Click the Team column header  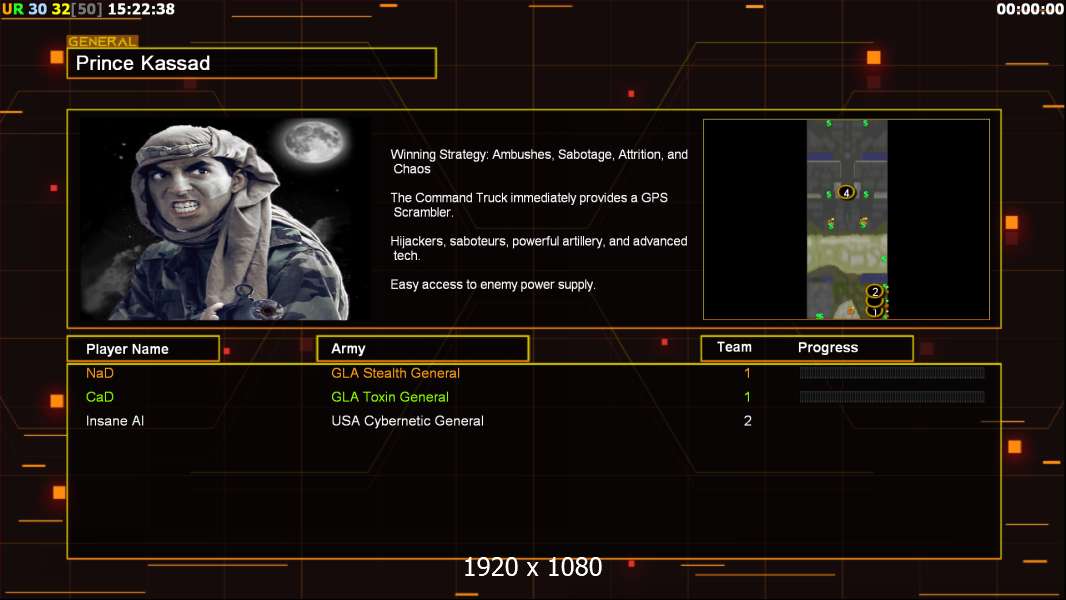[x=734, y=347]
